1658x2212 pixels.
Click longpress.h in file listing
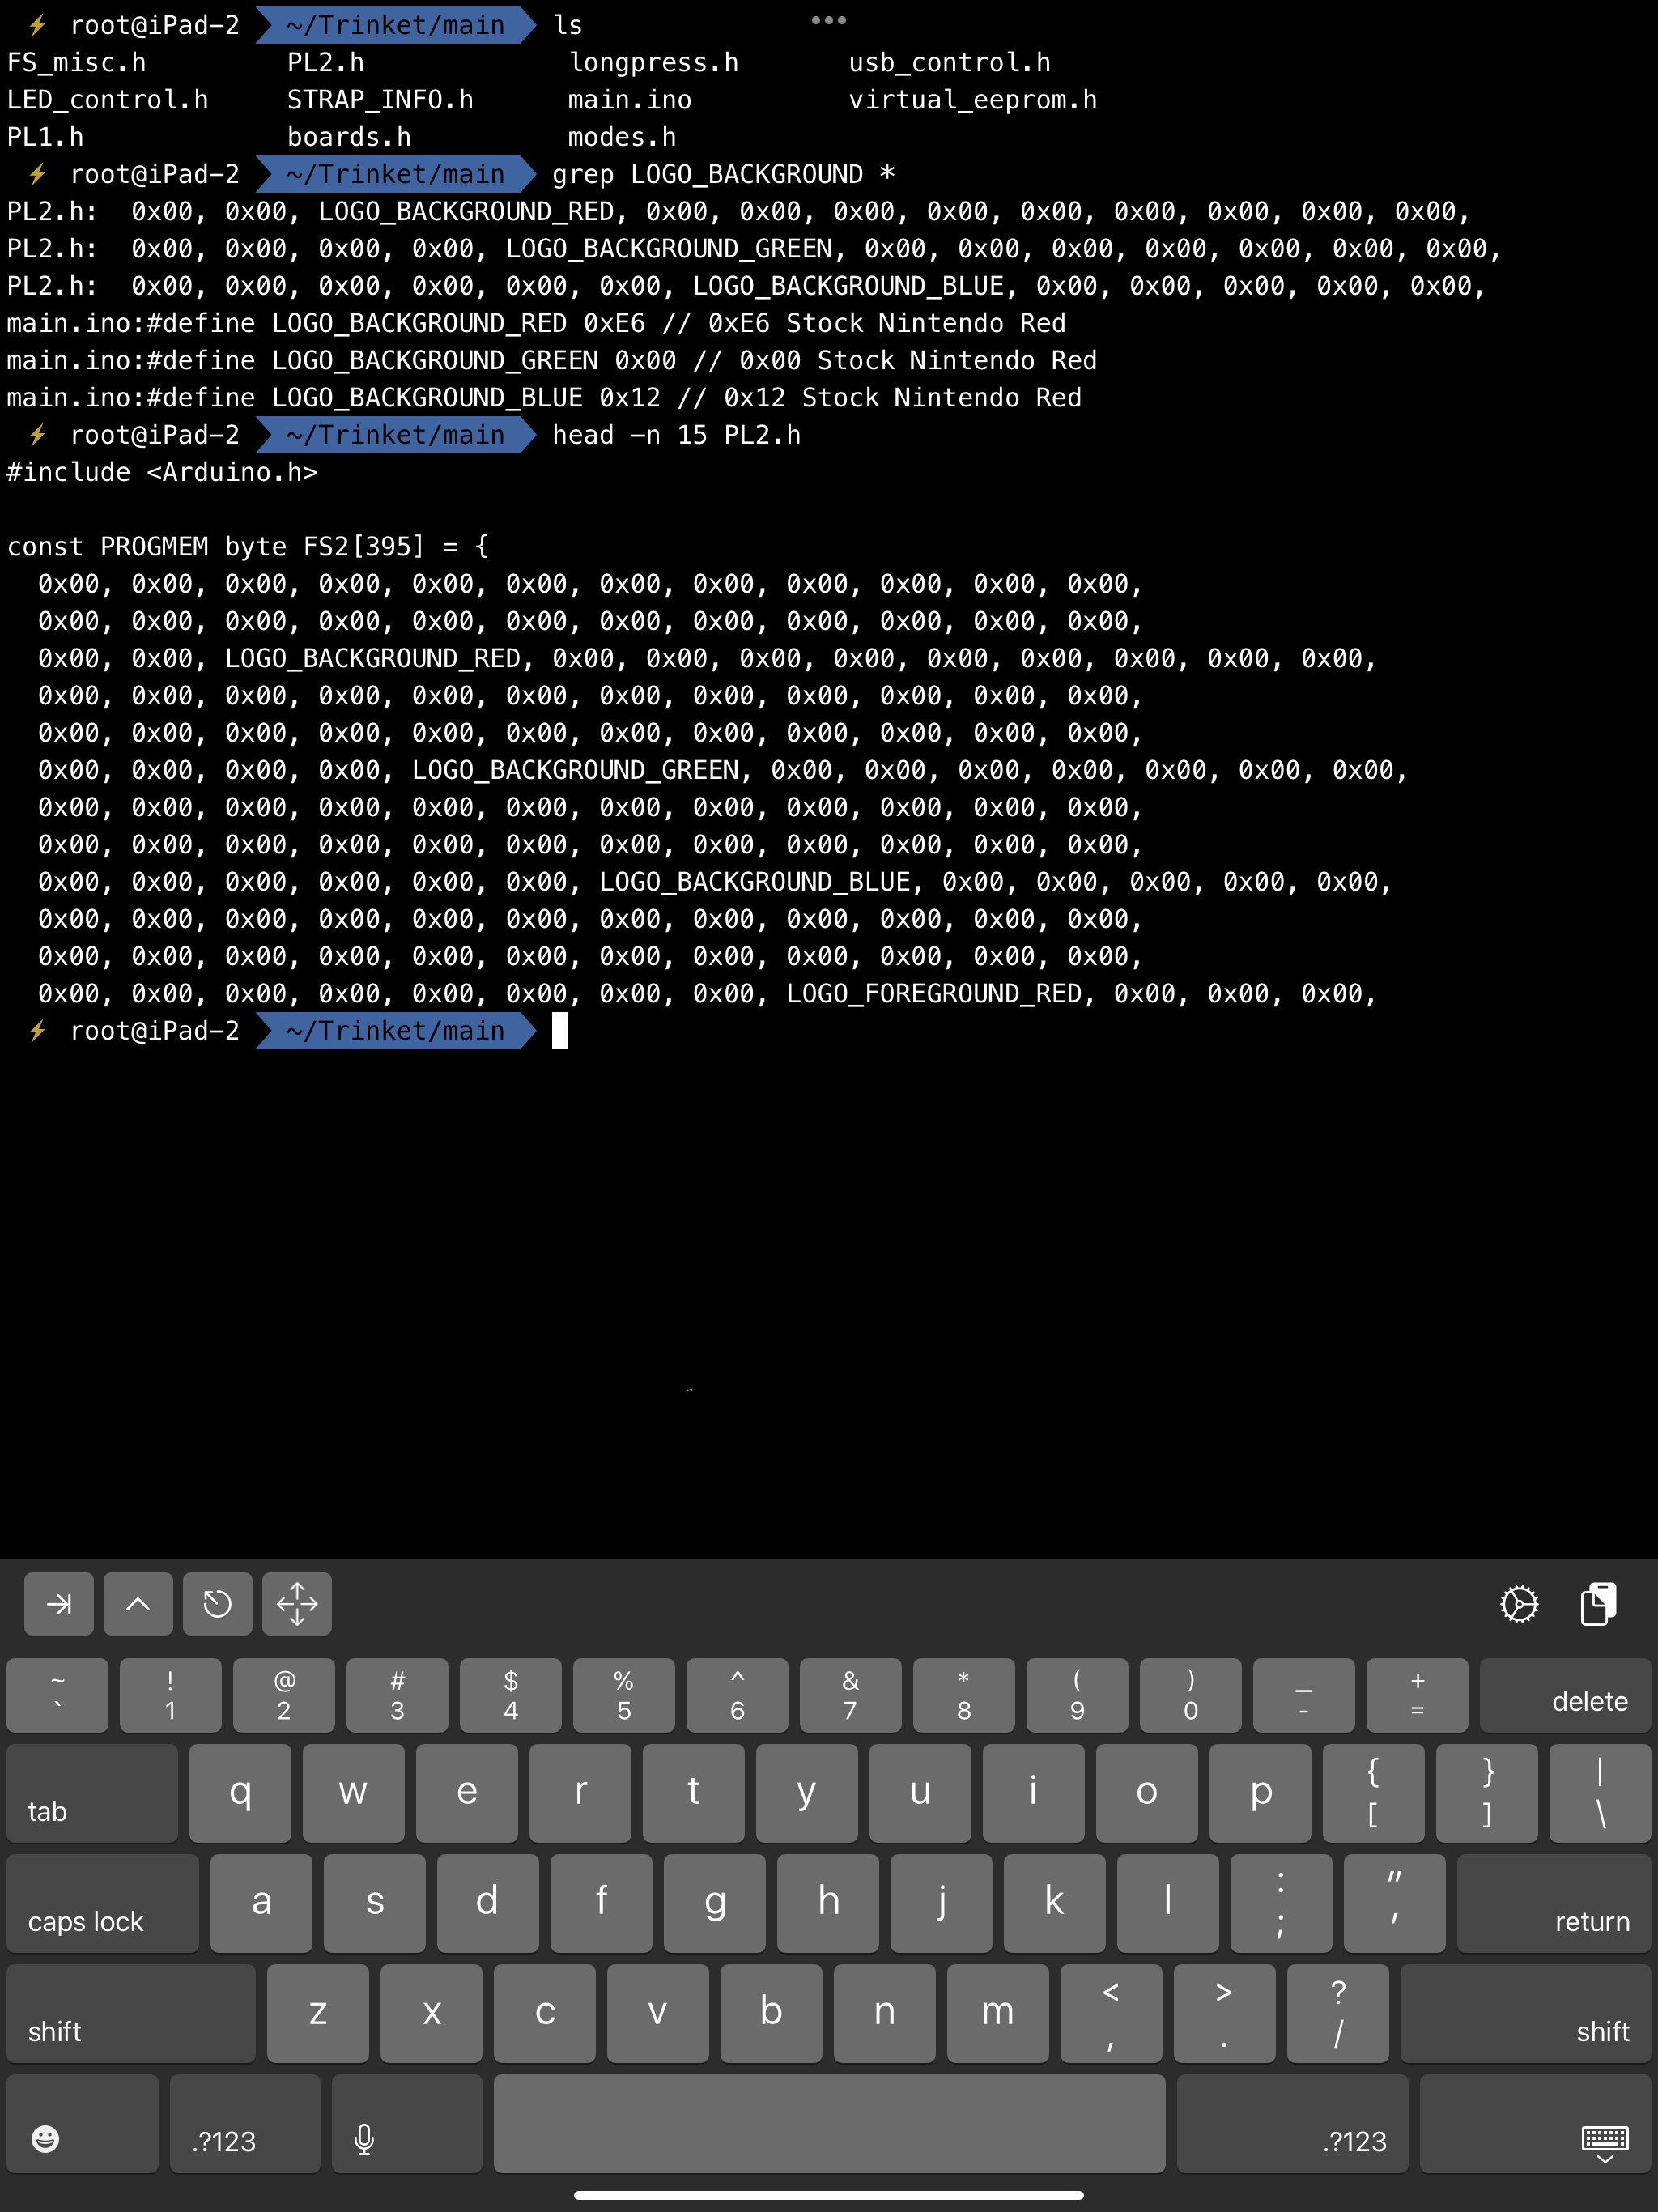[x=654, y=63]
